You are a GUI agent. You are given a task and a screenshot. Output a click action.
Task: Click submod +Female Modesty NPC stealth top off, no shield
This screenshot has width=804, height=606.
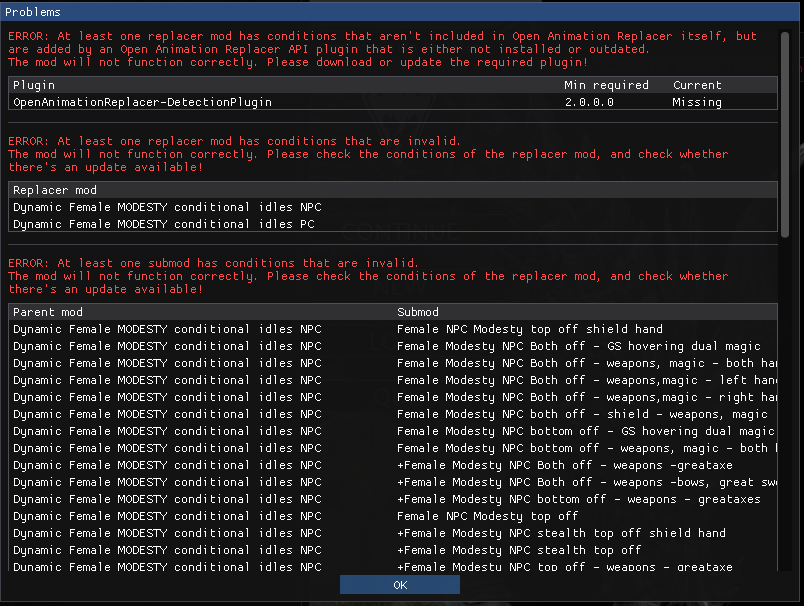click(x=519, y=550)
